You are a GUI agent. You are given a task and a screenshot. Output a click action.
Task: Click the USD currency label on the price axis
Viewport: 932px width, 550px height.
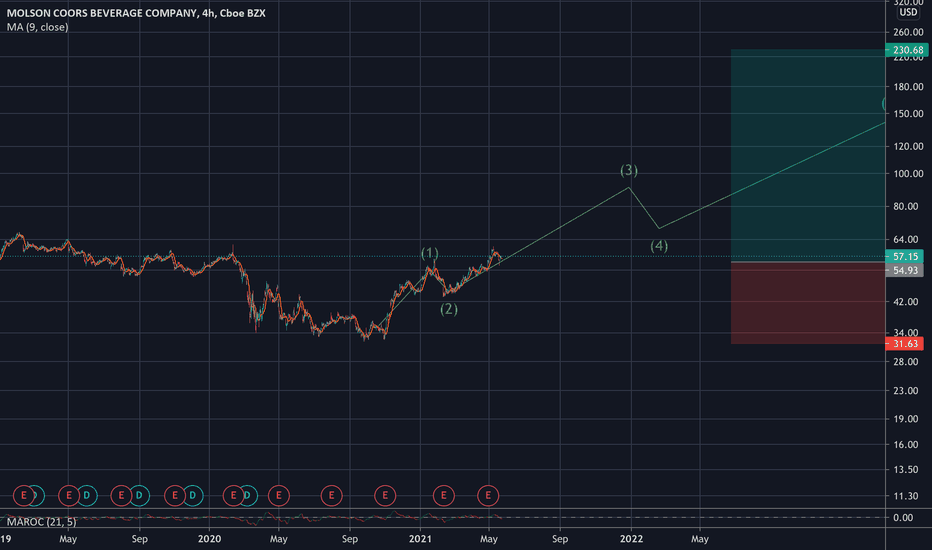click(x=908, y=12)
